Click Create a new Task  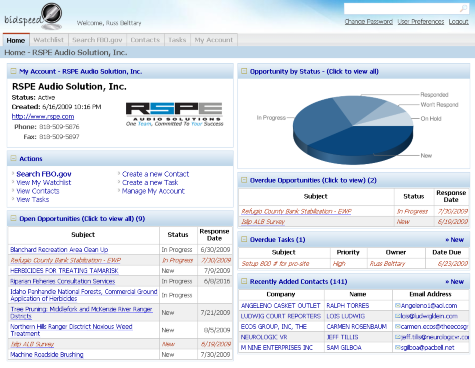[x=150, y=183]
